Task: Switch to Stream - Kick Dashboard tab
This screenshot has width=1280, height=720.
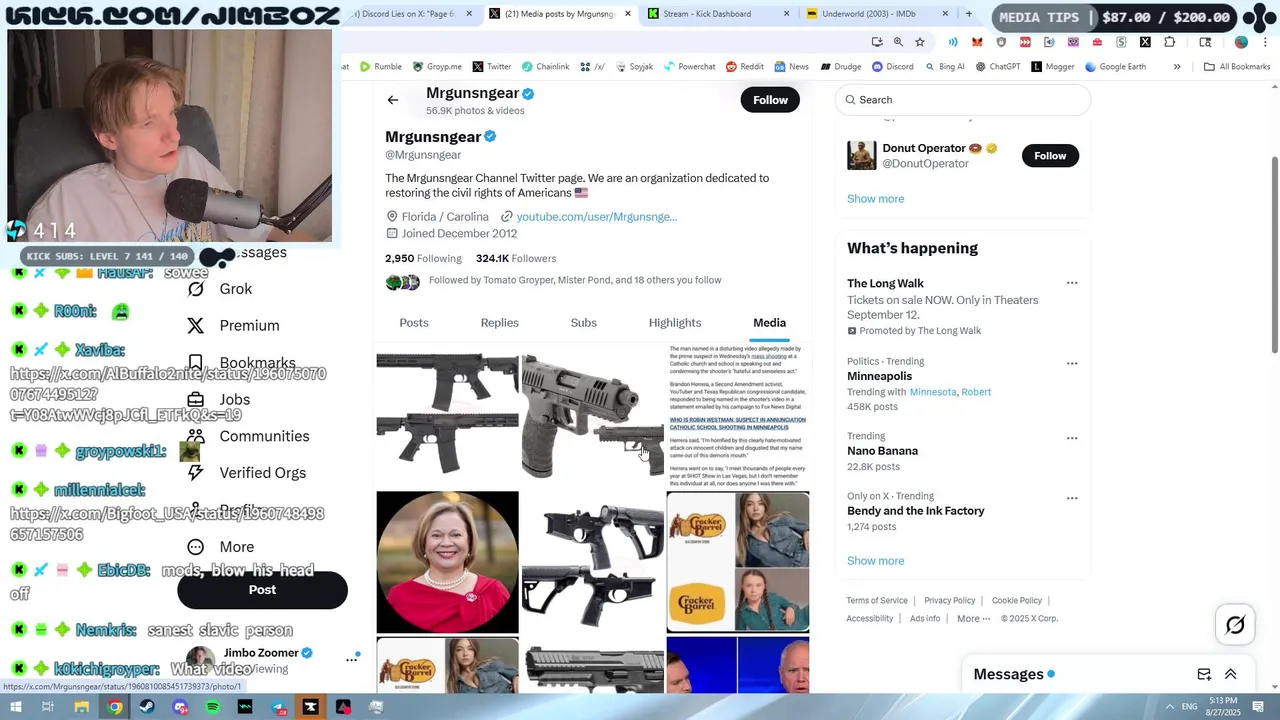Action: click(x=717, y=14)
